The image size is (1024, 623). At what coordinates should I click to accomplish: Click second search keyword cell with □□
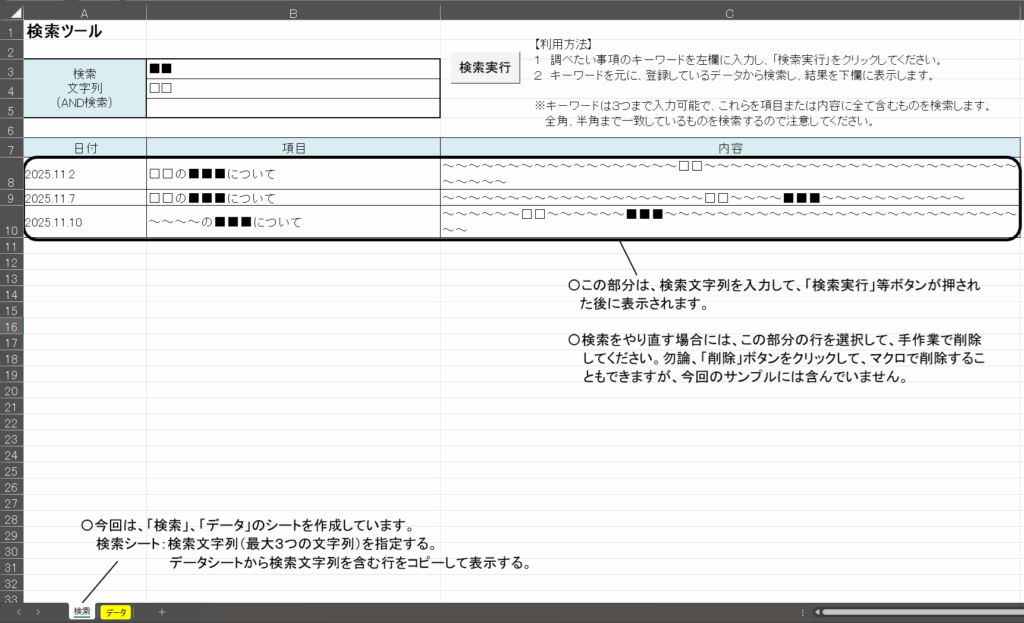pyautogui.click(x=293, y=89)
